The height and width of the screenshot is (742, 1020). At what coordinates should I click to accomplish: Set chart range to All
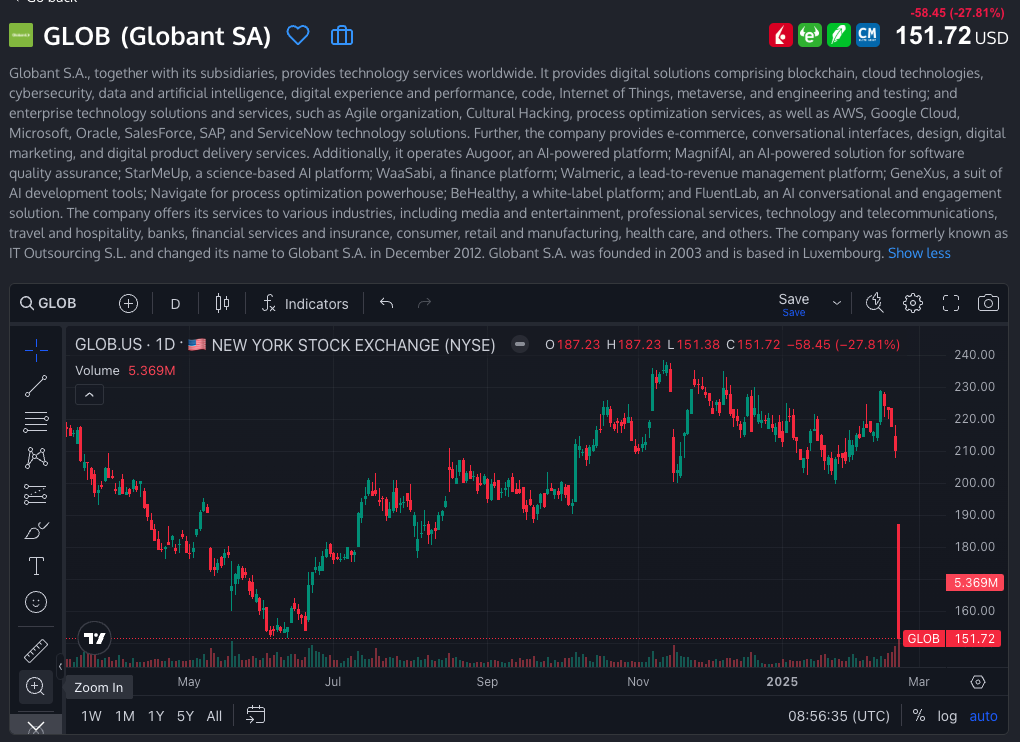[x=214, y=716]
